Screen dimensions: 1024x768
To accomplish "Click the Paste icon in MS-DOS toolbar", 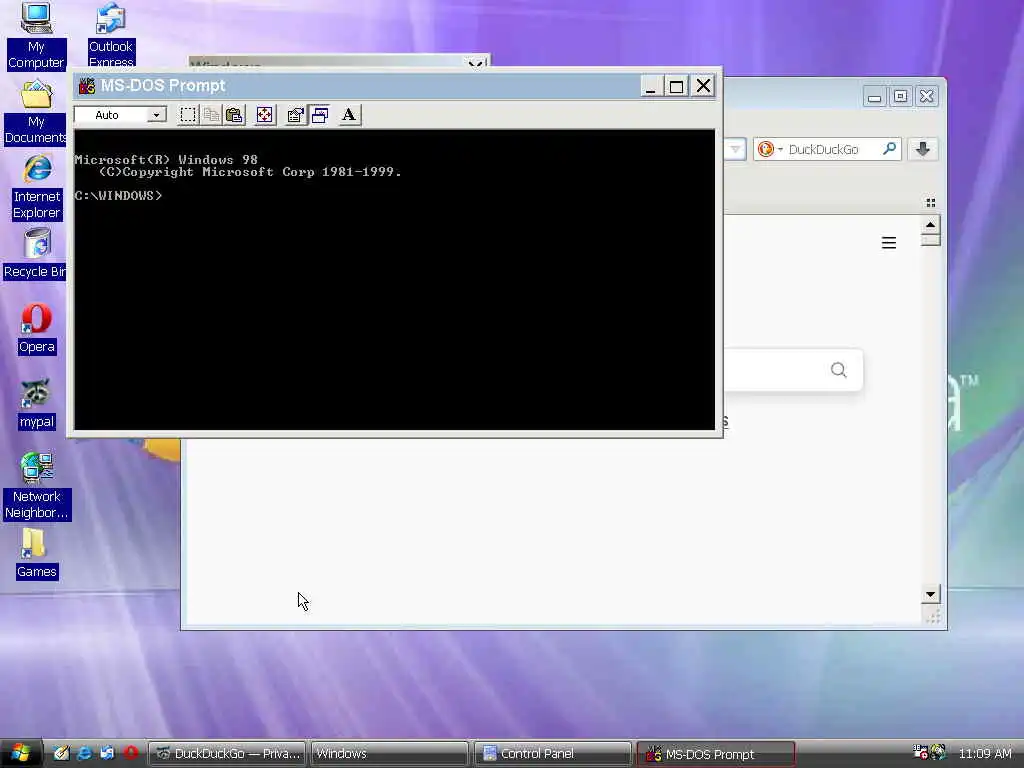I will point(234,115).
